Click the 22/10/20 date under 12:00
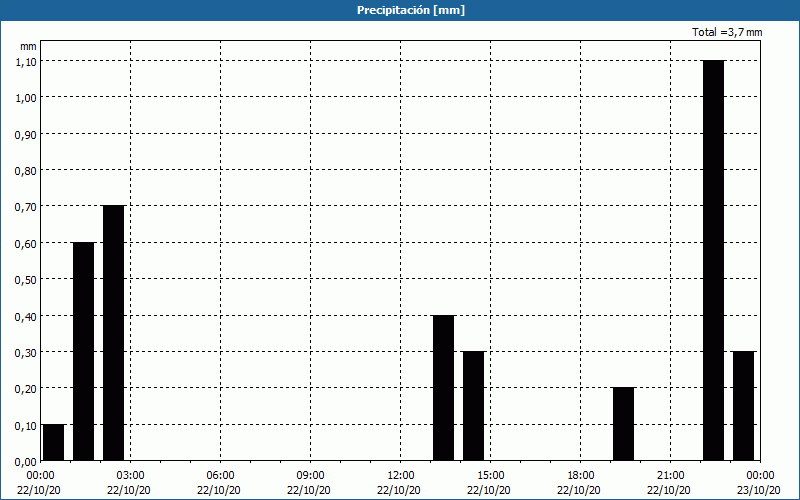This screenshot has height=500, width=800. click(399, 490)
